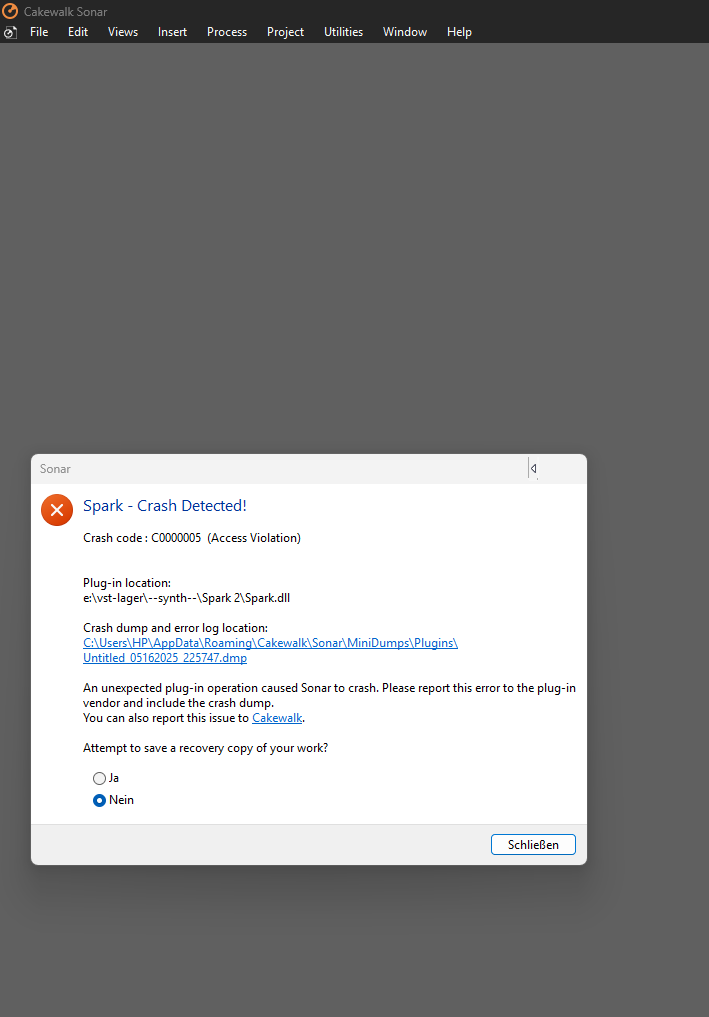Click 'Crash dump and error log location:' label
This screenshot has height=1017, width=709.
(175, 628)
